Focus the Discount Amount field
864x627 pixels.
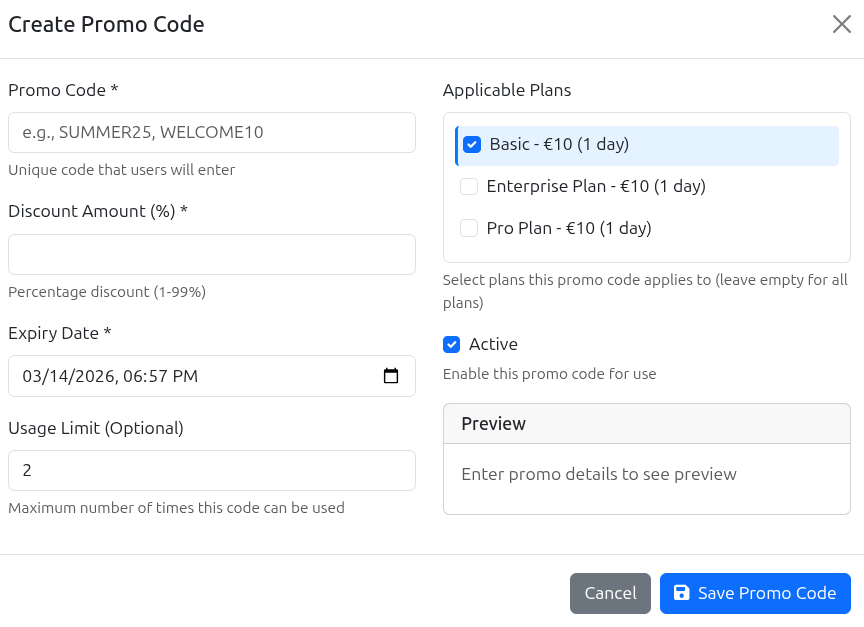pos(211,254)
